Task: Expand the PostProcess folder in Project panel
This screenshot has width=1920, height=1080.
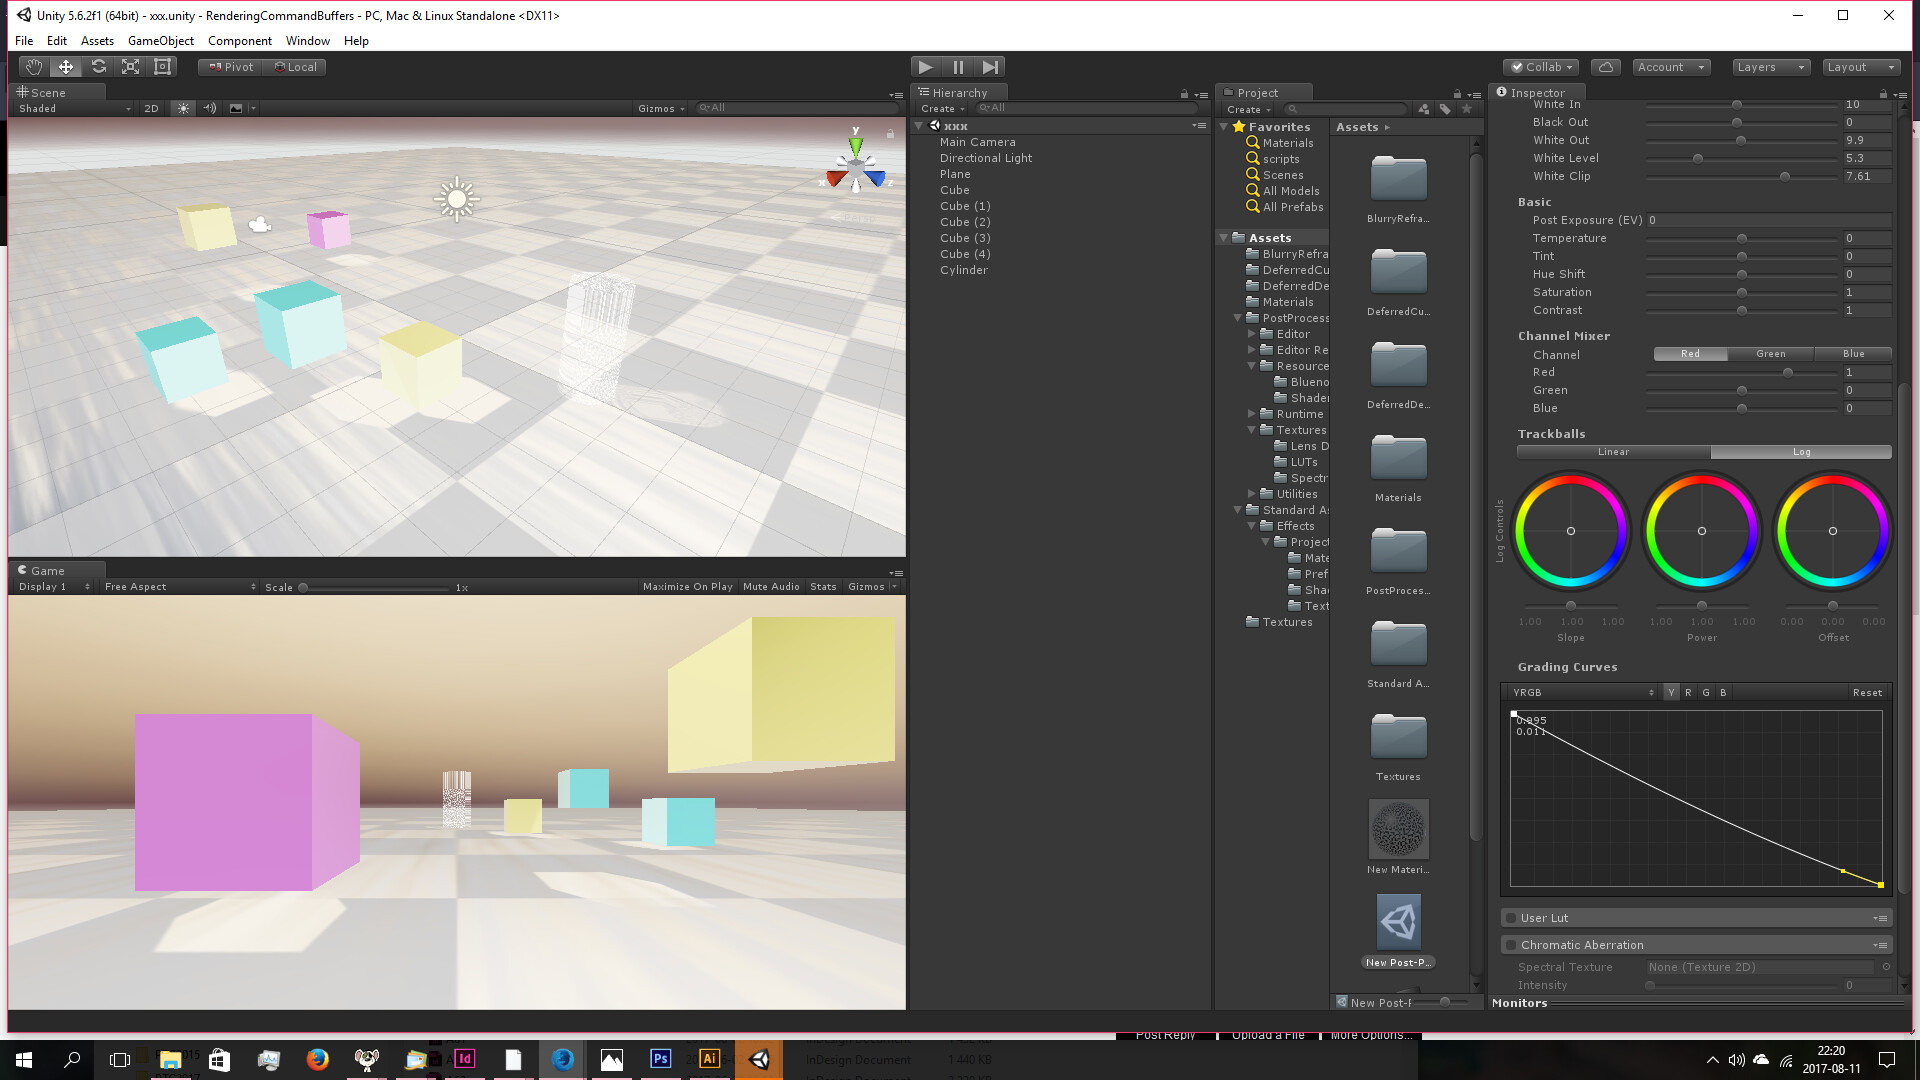Action: click(x=1239, y=318)
